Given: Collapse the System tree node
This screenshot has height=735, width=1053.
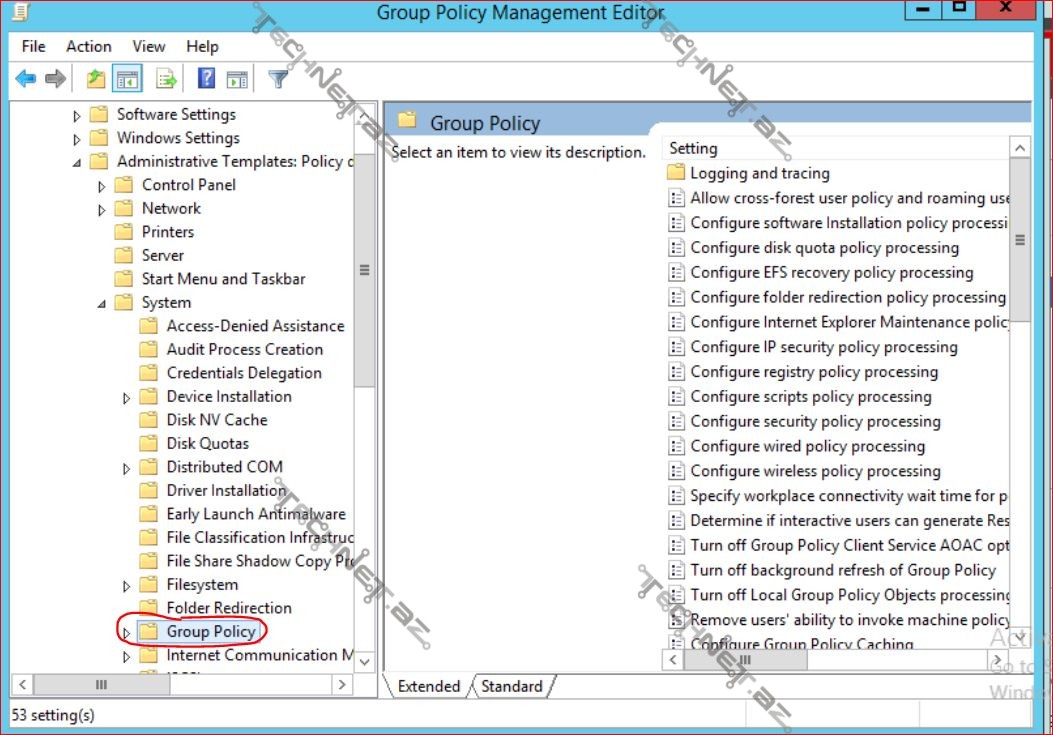Looking at the screenshot, I should point(101,303).
